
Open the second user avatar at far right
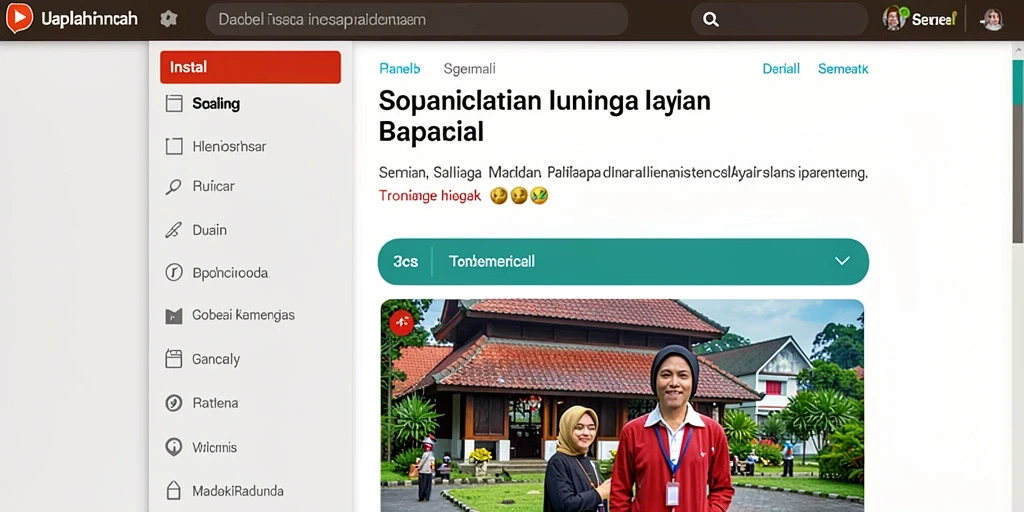pyautogui.click(x=993, y=20)
